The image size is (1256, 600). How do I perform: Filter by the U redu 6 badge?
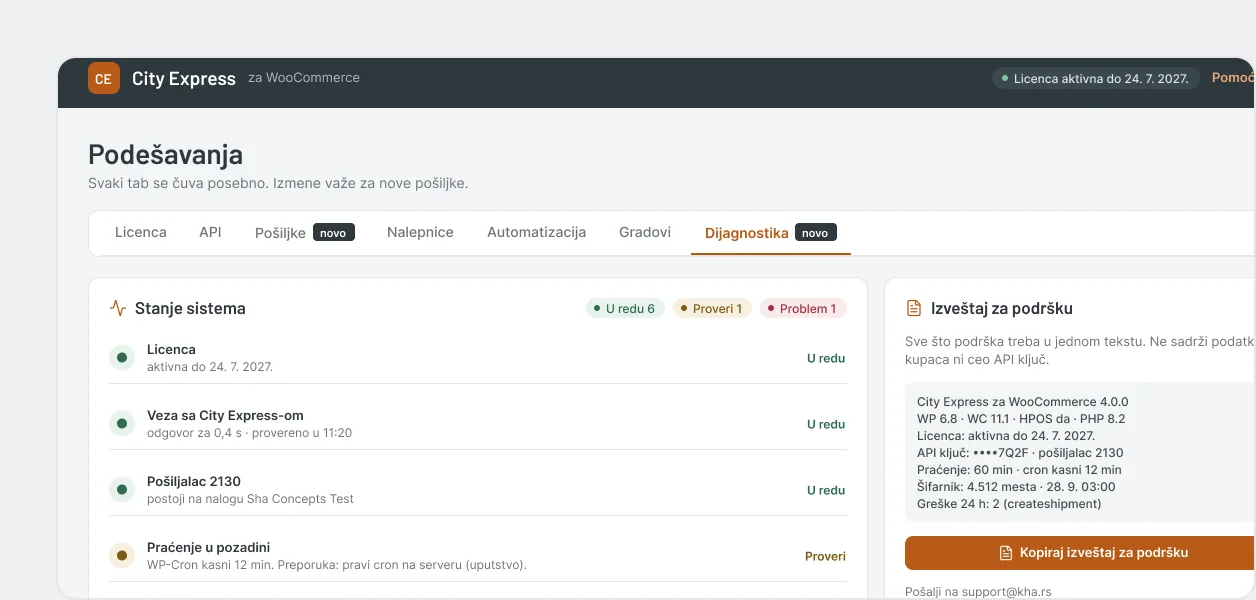[625, 308]
